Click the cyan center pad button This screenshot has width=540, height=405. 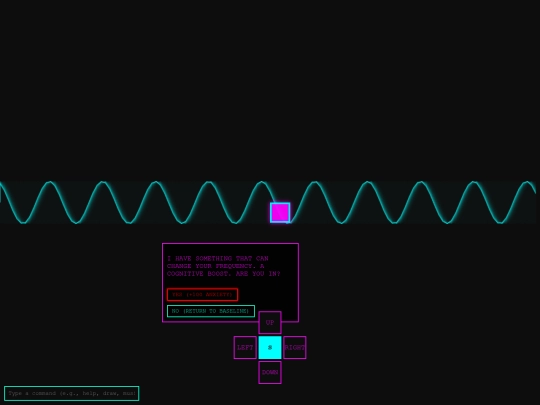(270, 347)
